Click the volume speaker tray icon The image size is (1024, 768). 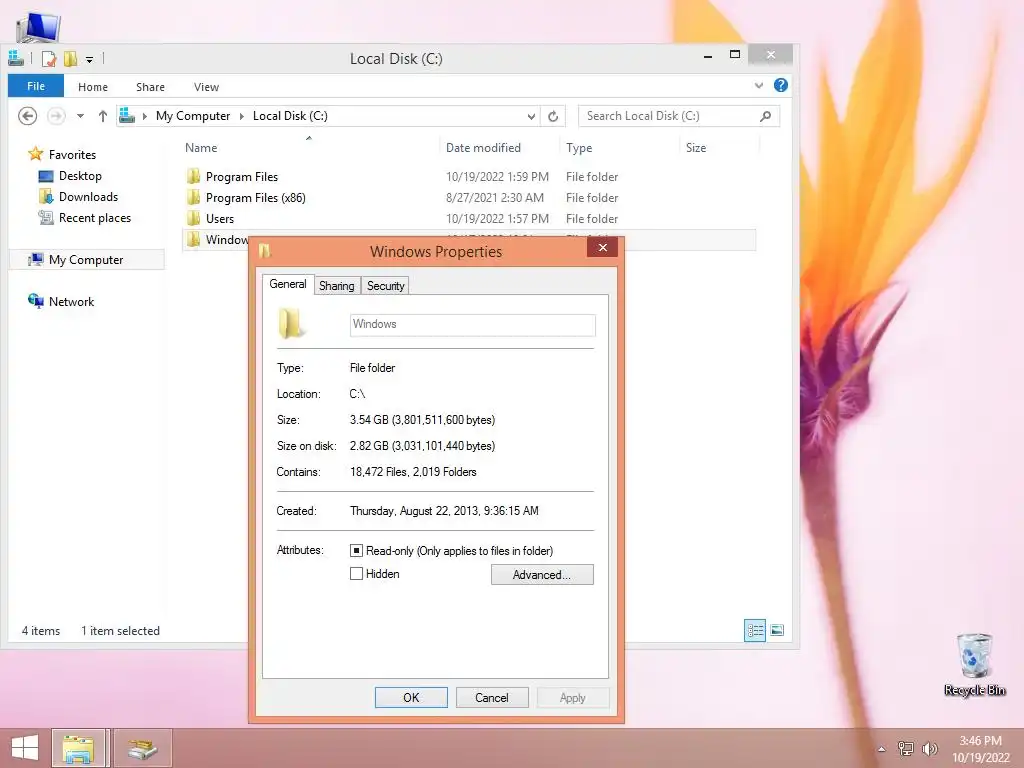point(929,748)
